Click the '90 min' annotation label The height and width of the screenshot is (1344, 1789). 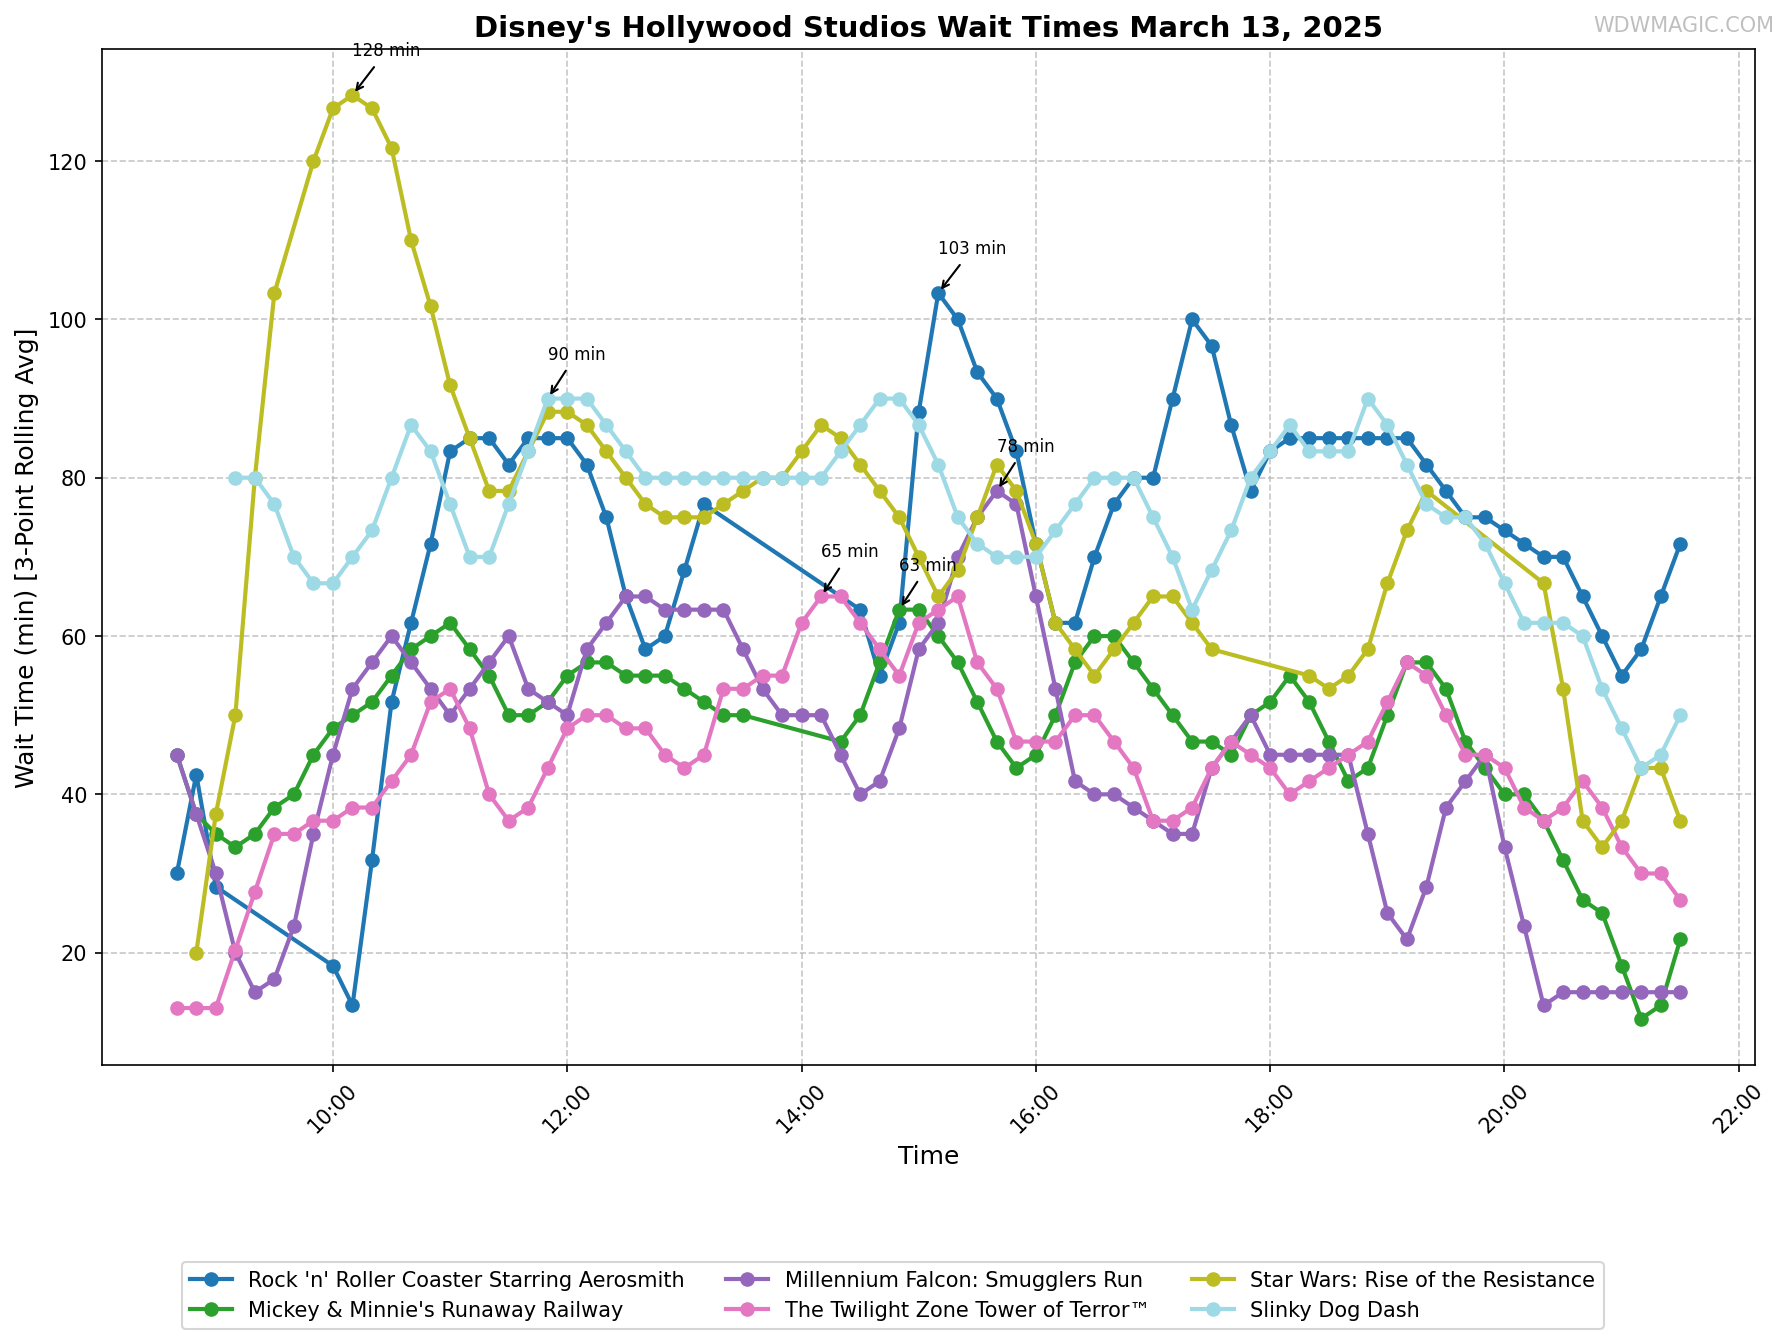pos(577,355)
